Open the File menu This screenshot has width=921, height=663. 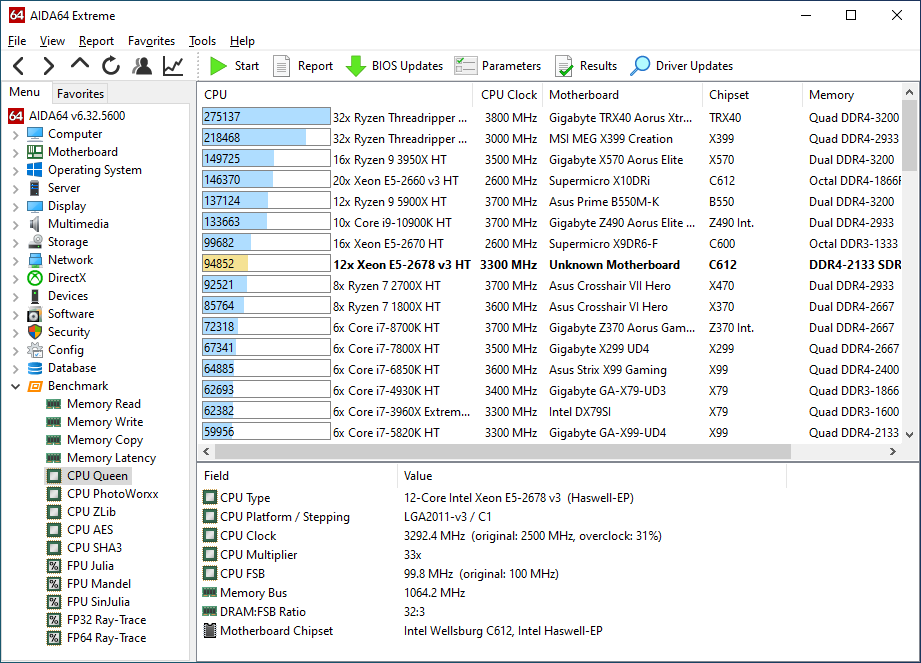(17, 41)
